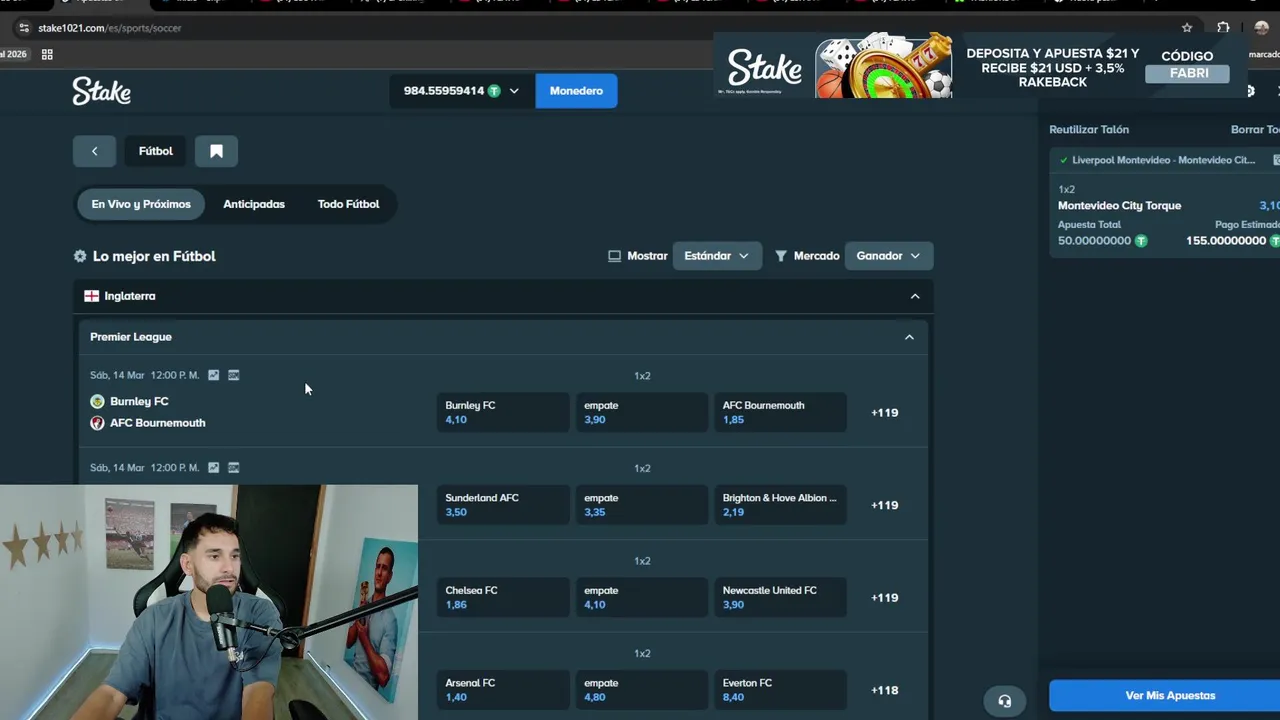This screenshot has width=1280, height=720.
Task: Open the Ganador market dropdown
Action: point(888,256)
